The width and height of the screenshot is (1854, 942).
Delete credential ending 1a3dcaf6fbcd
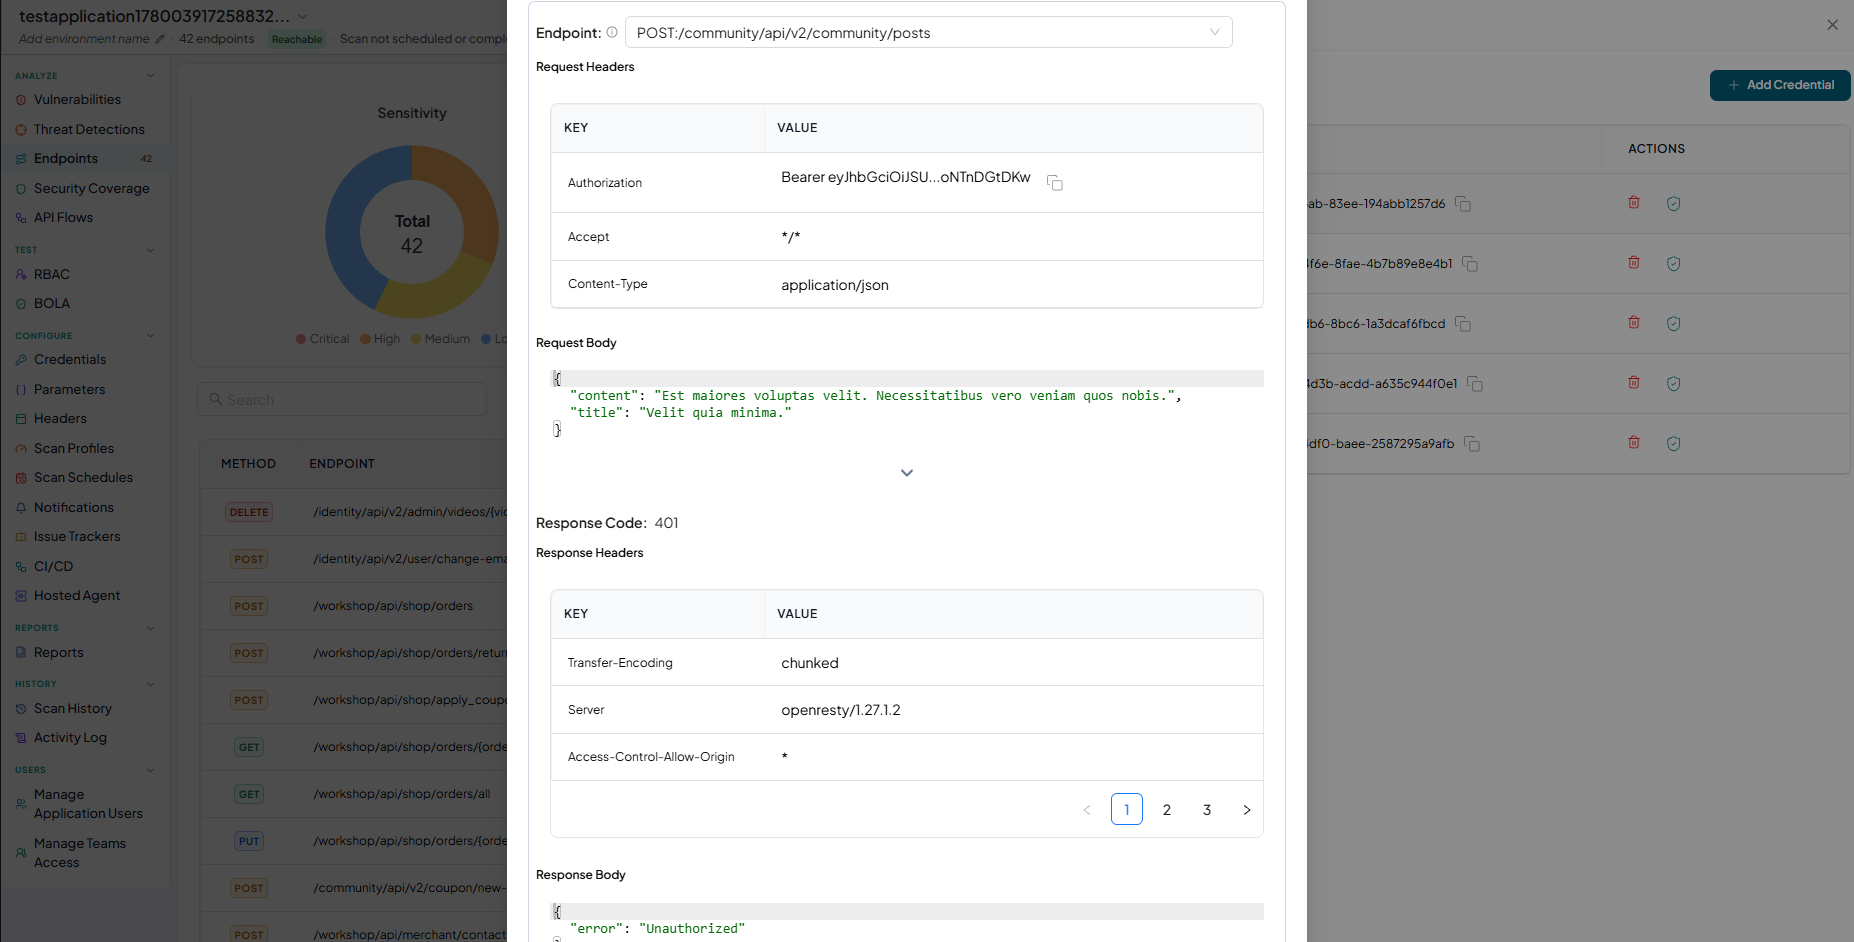pyautogui.click(x=1634, y=323)
